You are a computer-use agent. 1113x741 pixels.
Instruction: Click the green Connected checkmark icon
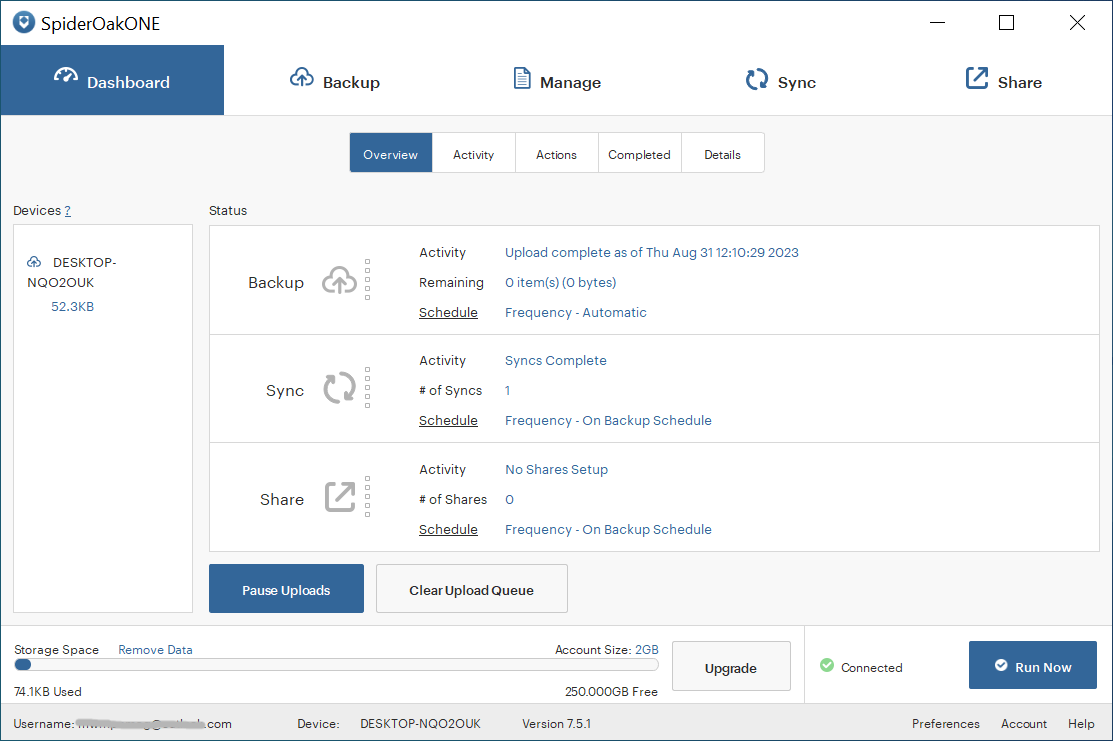827,667
